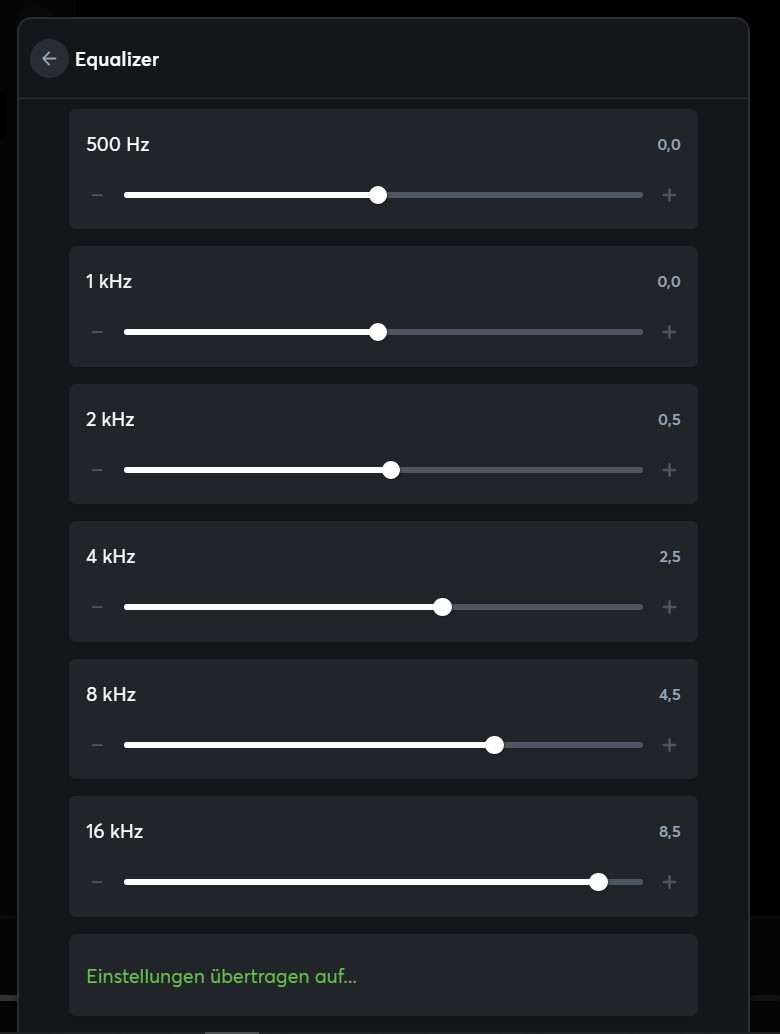
Task: Click the plus icon for 8 kHz
Action: pos(670,745)
